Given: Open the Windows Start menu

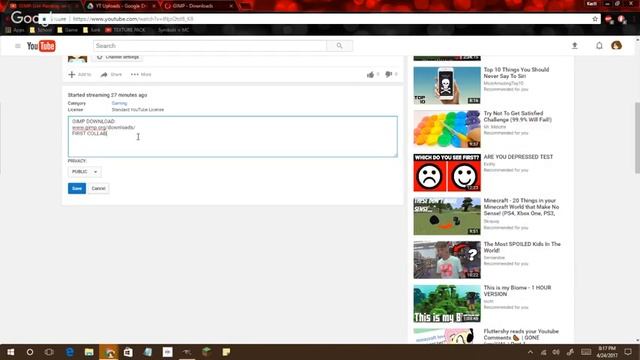Looking at the screenshot, I should tap(11, 352).
